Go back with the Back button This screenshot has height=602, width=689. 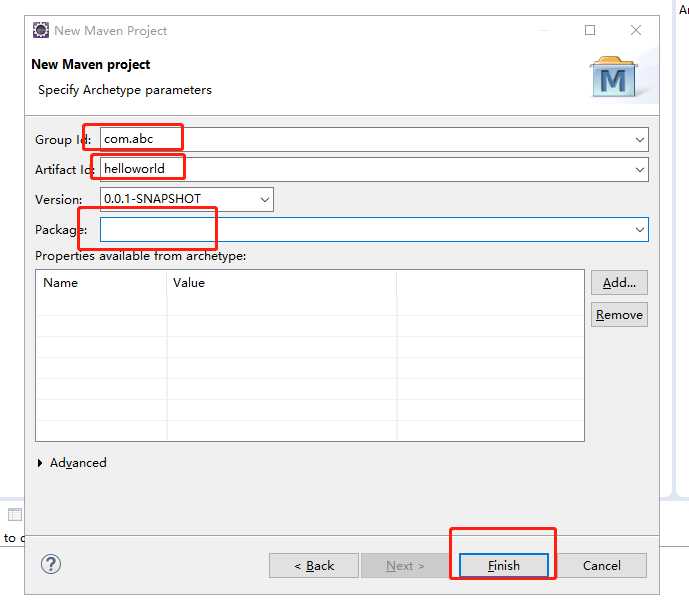pyautogui.click(x=314, y=565)
